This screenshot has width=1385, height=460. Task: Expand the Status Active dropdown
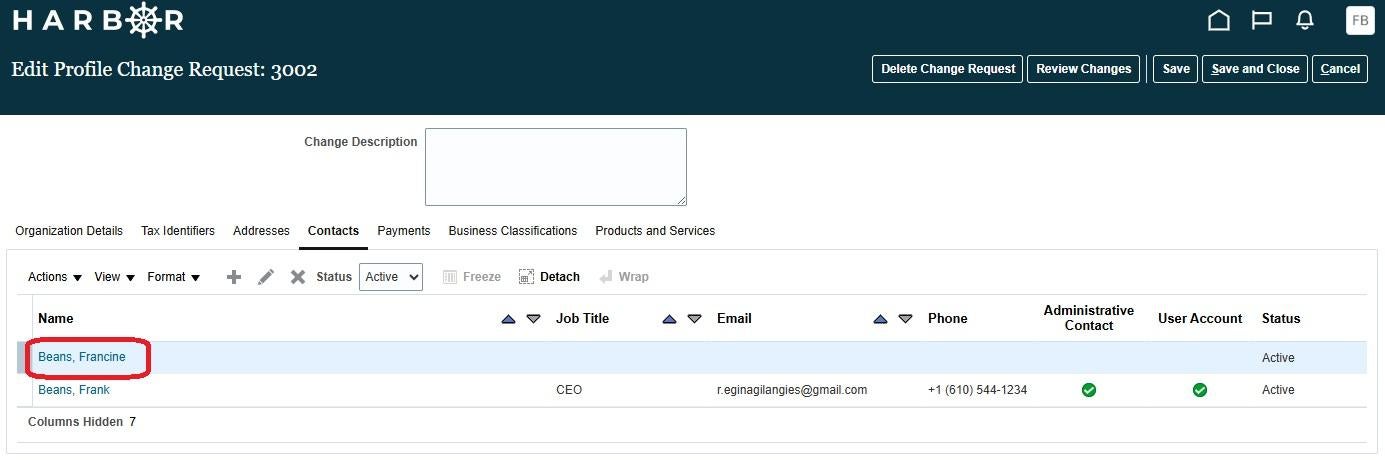391,277
